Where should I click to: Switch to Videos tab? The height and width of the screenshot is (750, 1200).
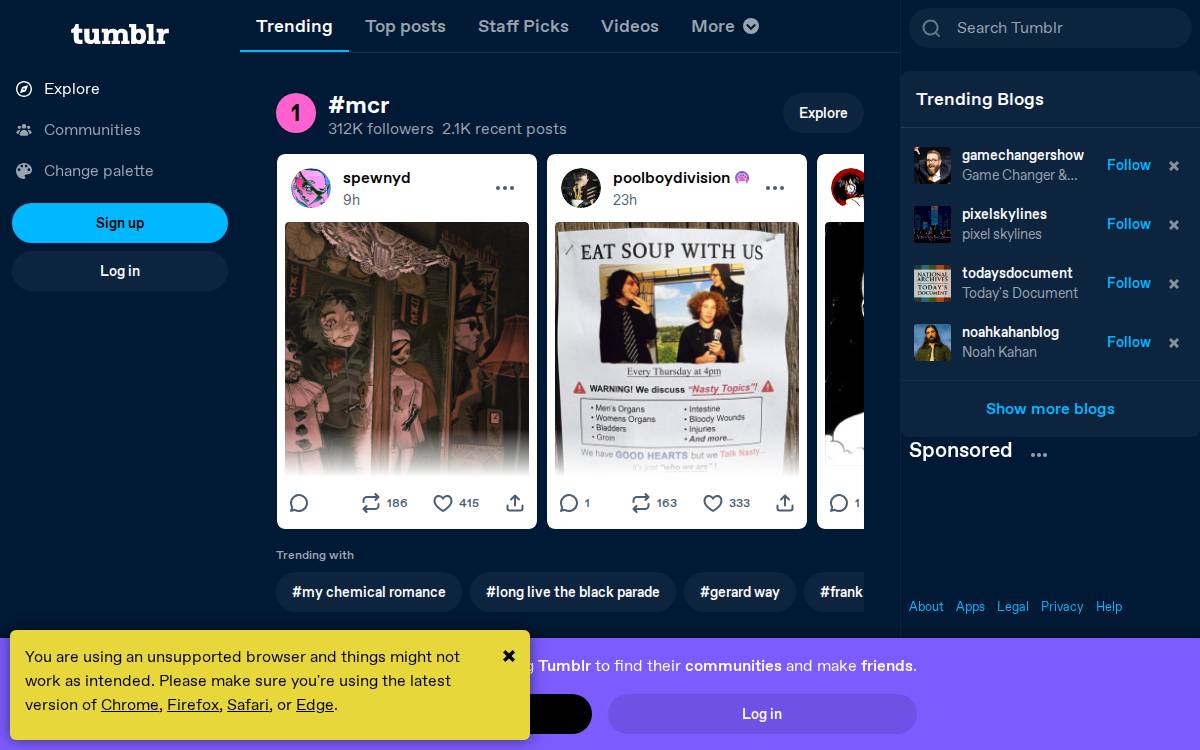point(630,26)
